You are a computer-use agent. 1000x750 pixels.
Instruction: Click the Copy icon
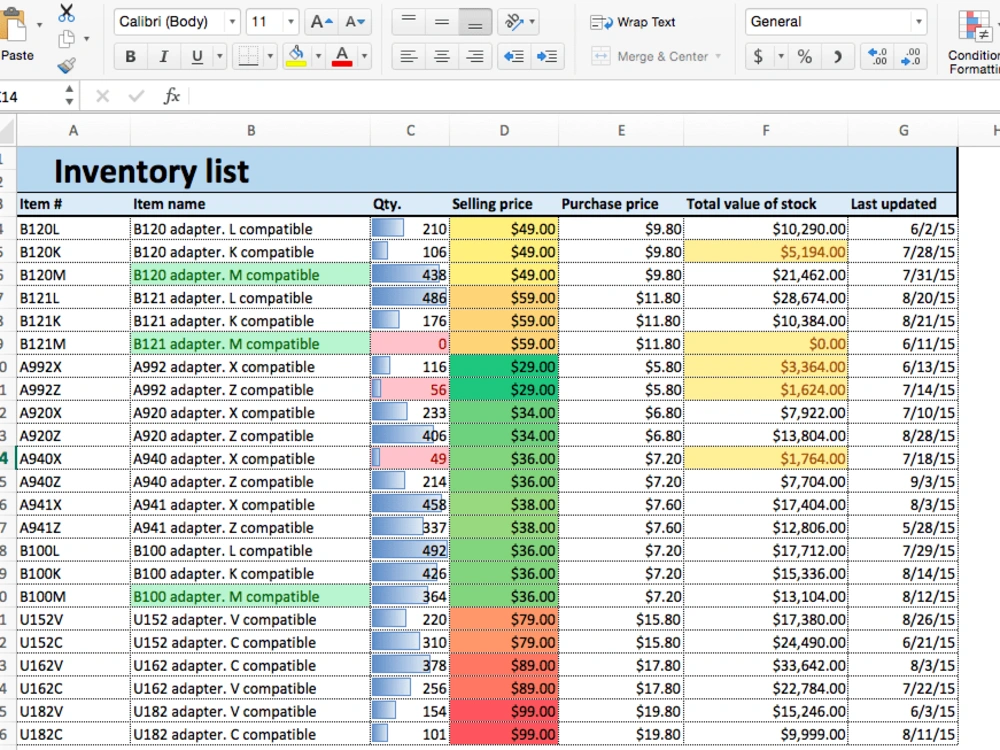(66, 39)
